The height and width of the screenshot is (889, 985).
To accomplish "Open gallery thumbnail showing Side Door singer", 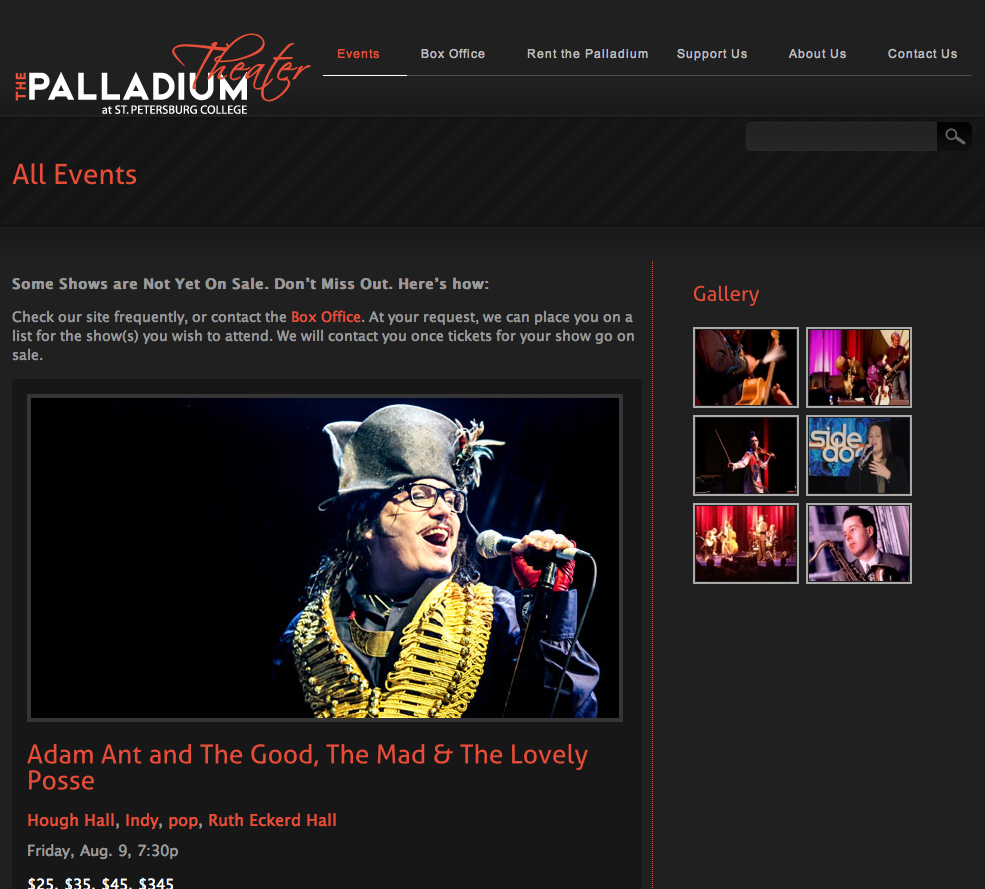I will (859, 455).
